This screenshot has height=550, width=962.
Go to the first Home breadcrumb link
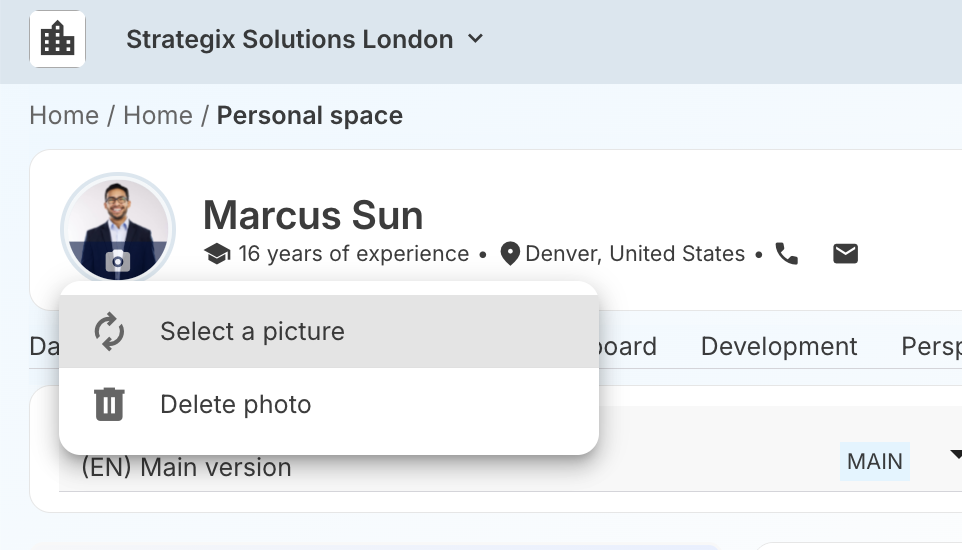pyautogui.click(x=64, y=115)
